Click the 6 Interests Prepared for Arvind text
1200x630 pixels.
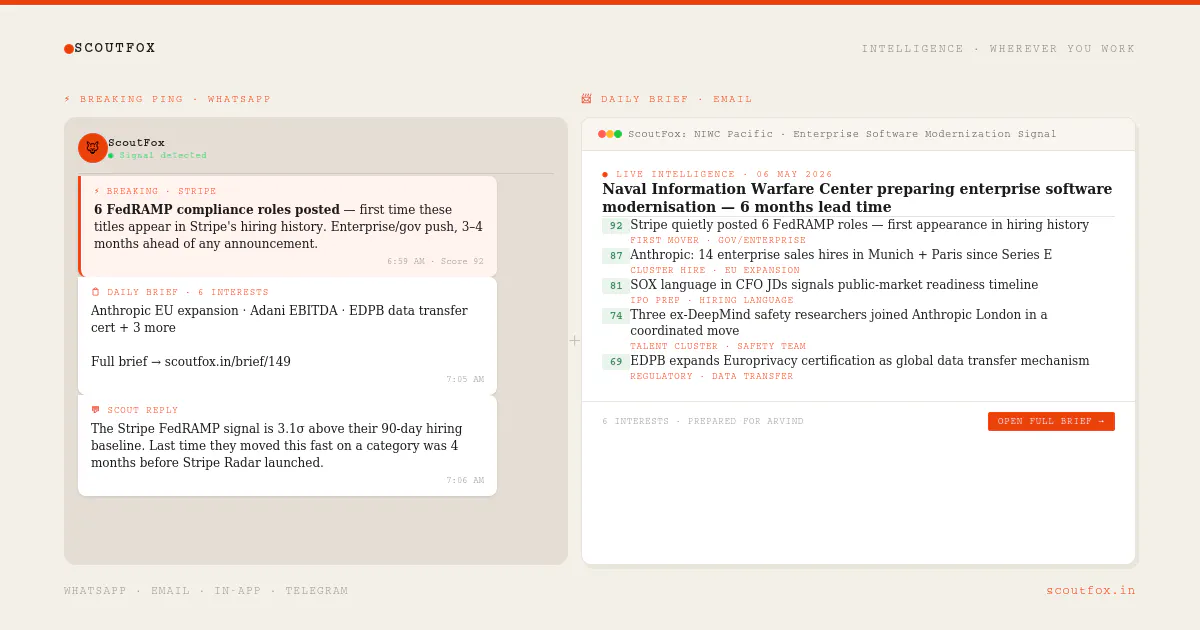click(x=703, y=422)
